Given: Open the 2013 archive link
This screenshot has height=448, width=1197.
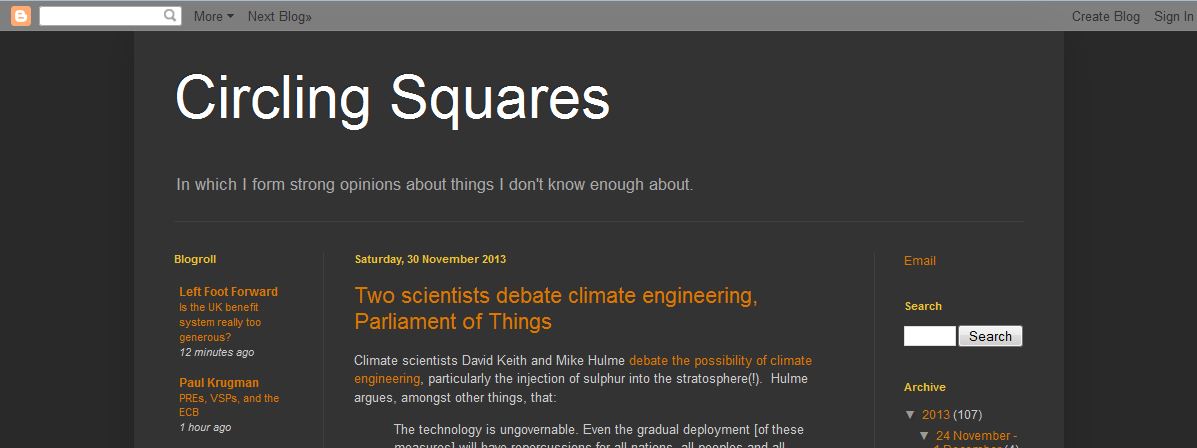Looking at the screenshot, I should tap(935, 415).
